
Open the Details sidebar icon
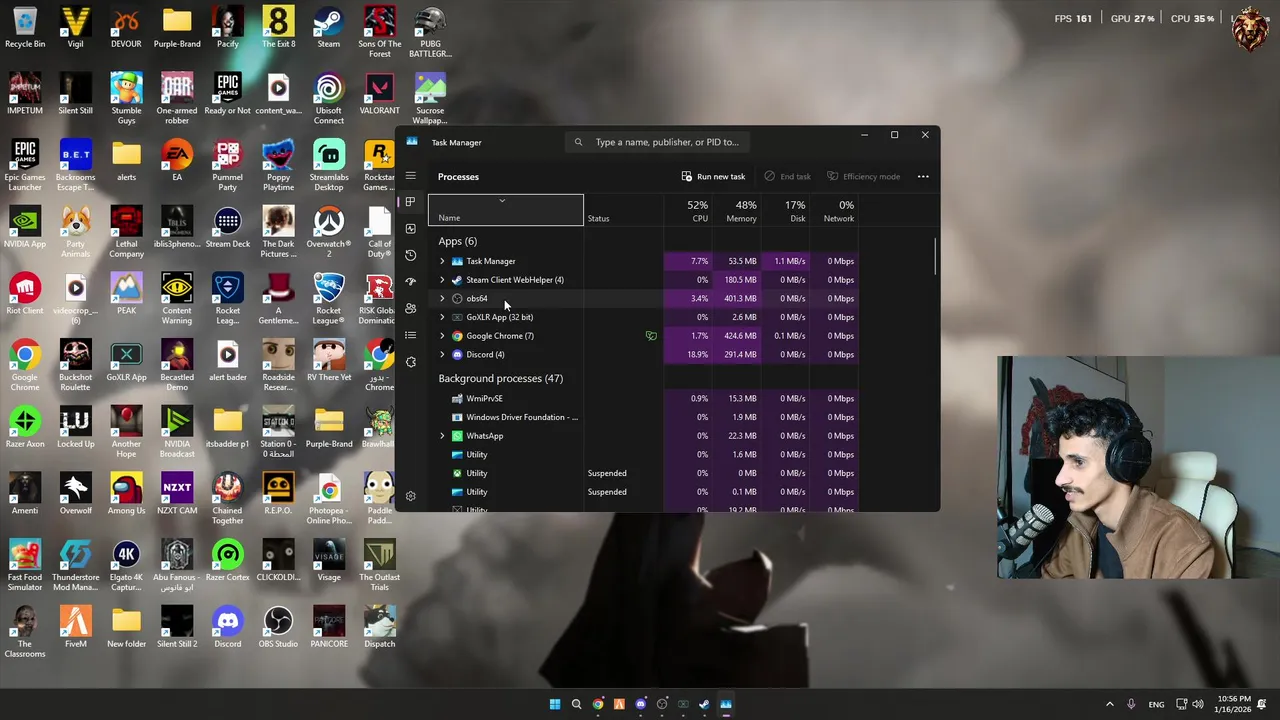[410, 335]
